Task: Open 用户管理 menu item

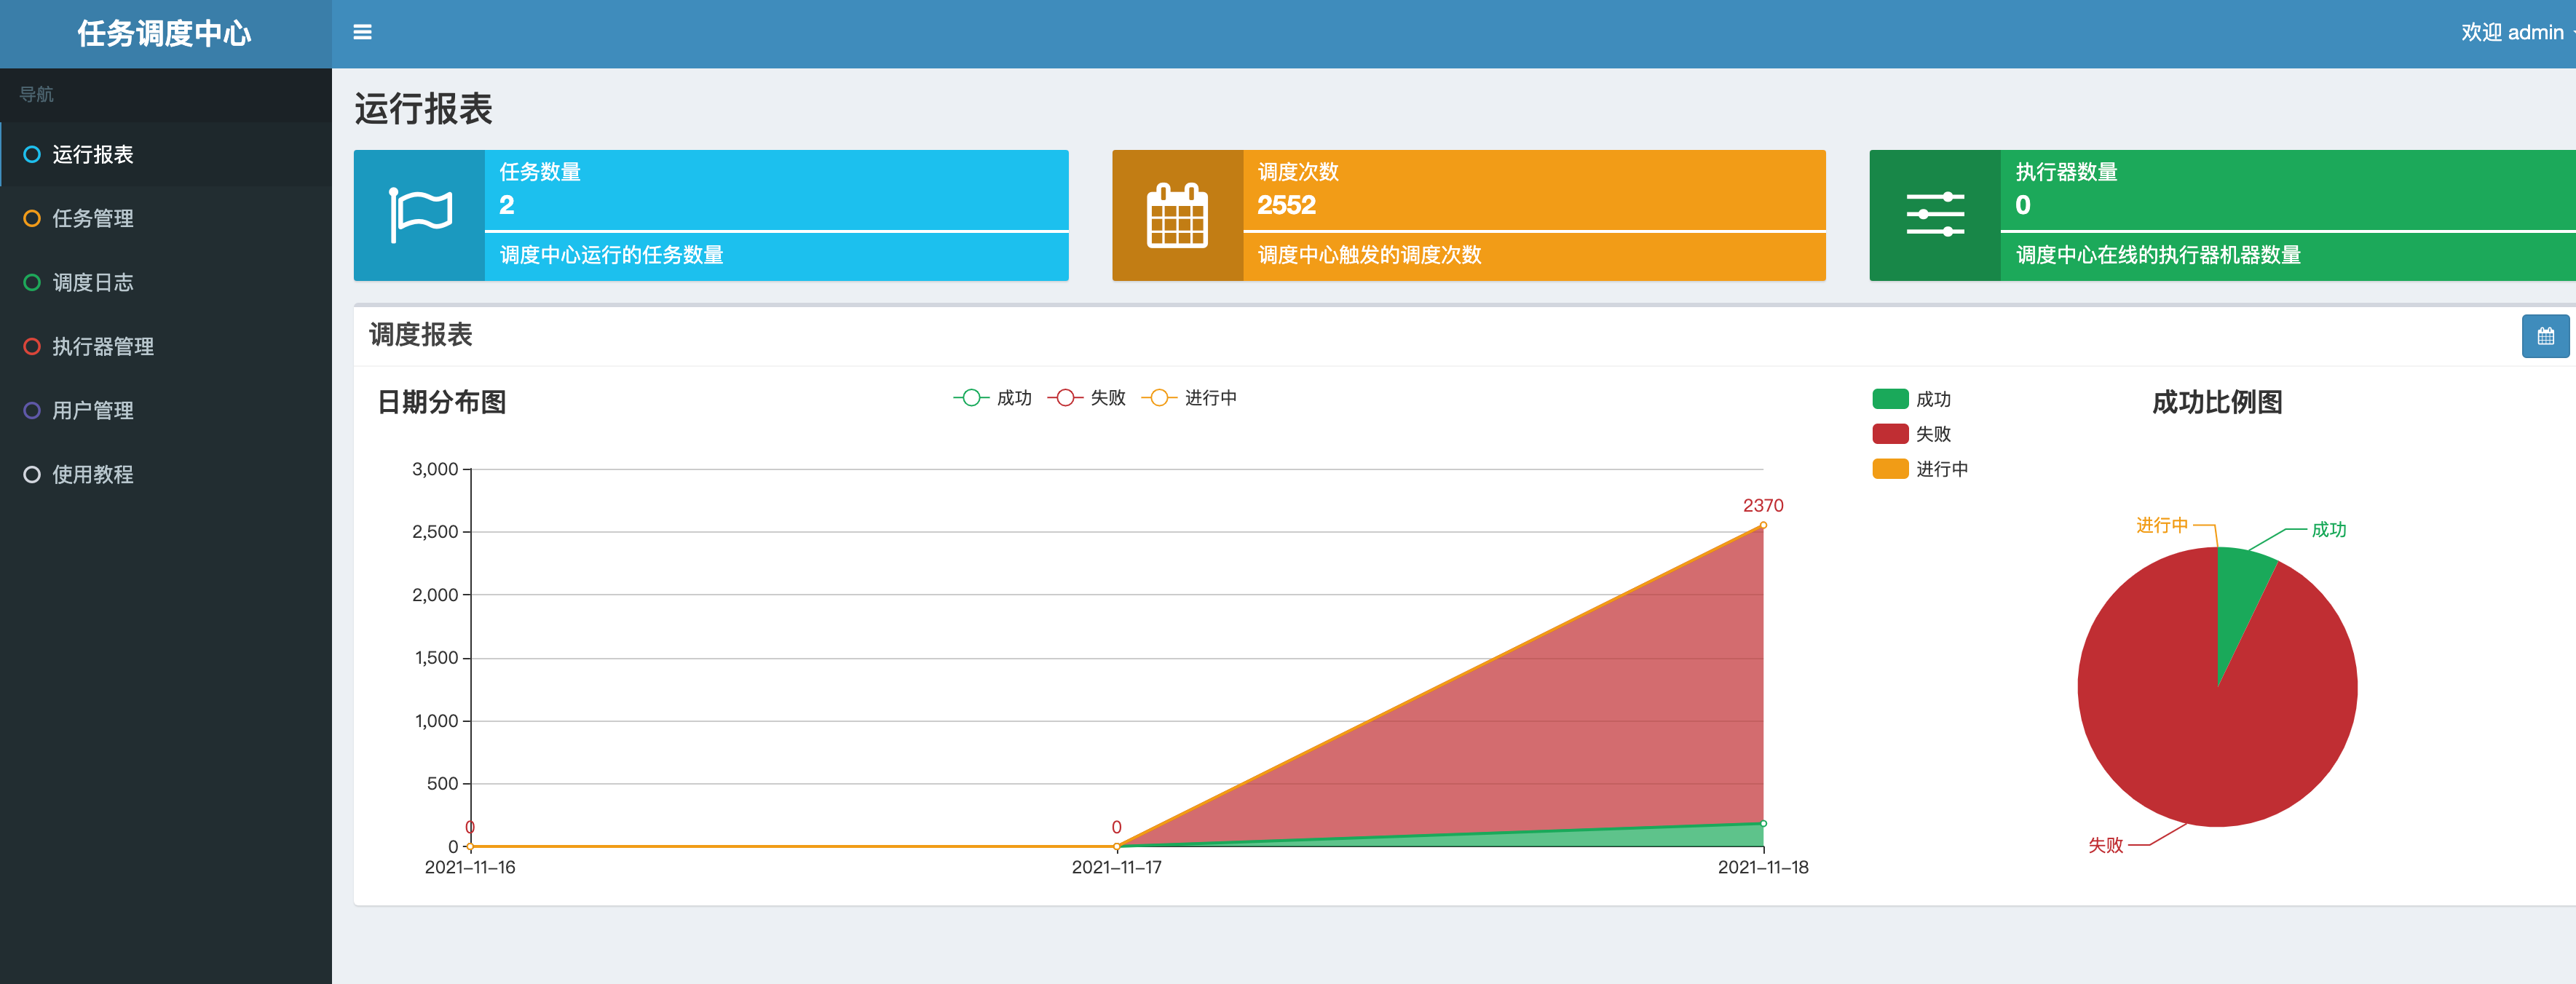Action: [93, 410]
